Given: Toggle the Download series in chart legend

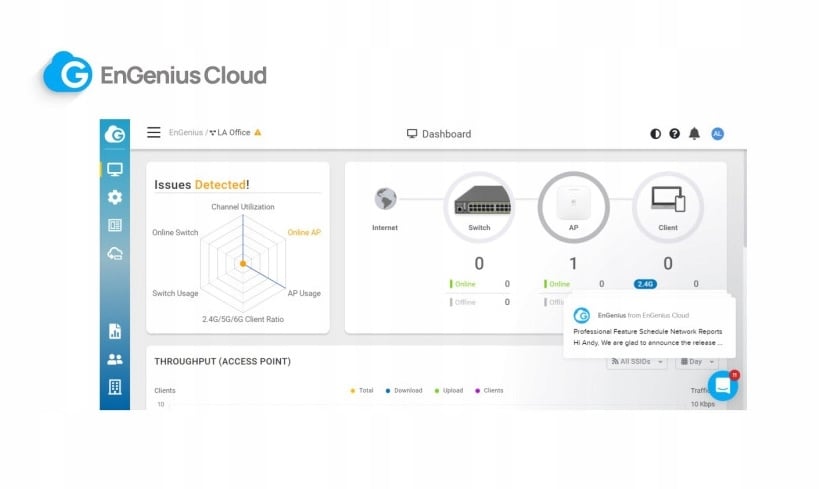Looking at the screenshot, I should pyautogui.click(x=403, y=390).
